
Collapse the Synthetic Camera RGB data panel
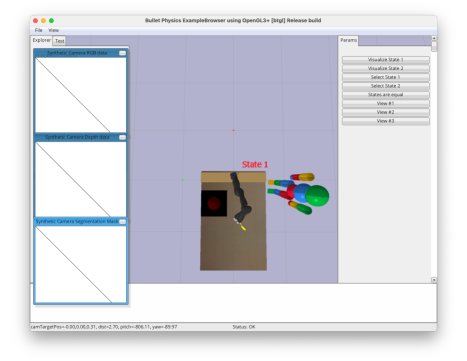(x=122, y=53)
